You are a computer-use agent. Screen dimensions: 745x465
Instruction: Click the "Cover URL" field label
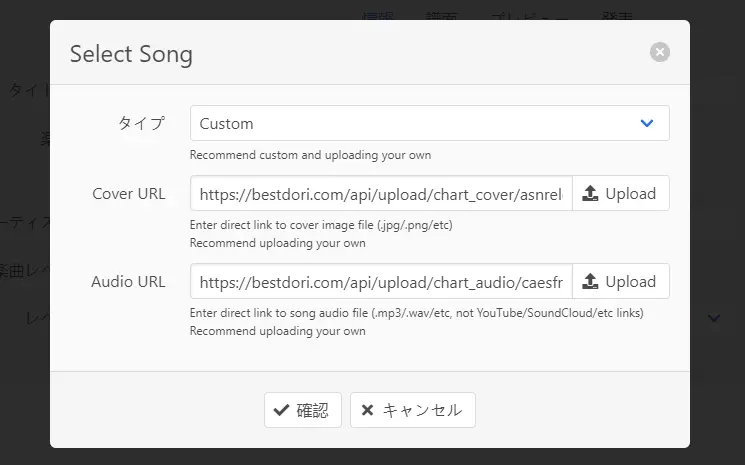point(128,194)
